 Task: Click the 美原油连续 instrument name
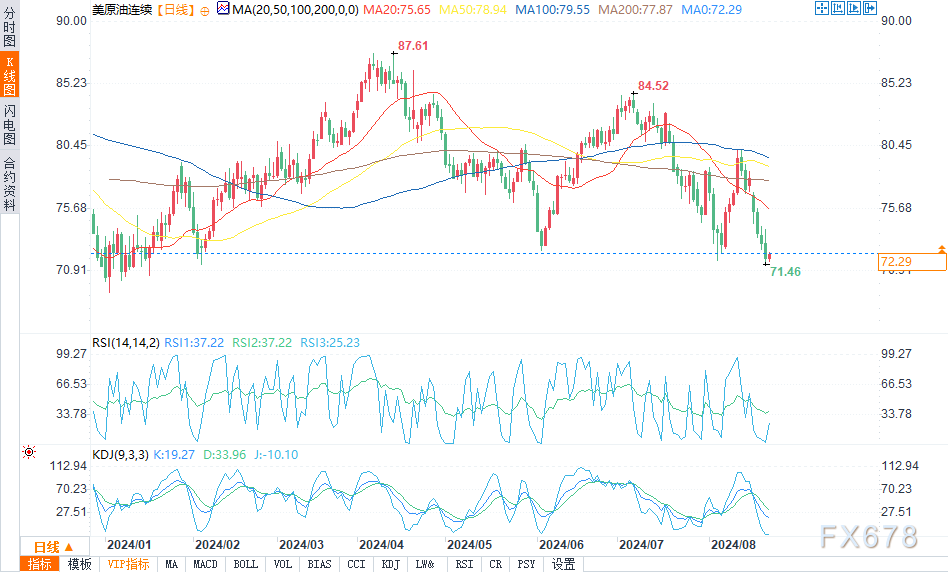click(x=122, y=10)
